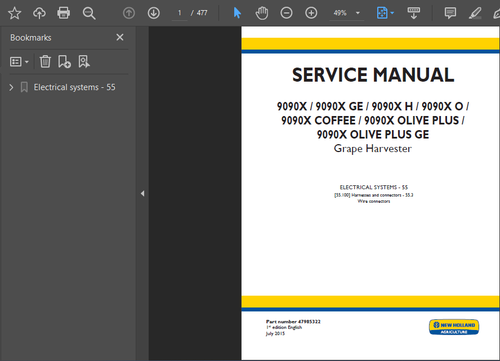The height and width of the screenshot is (361, 500).
Task: Enable scrolling mode keyboard icon
Action: pos(414,13)
